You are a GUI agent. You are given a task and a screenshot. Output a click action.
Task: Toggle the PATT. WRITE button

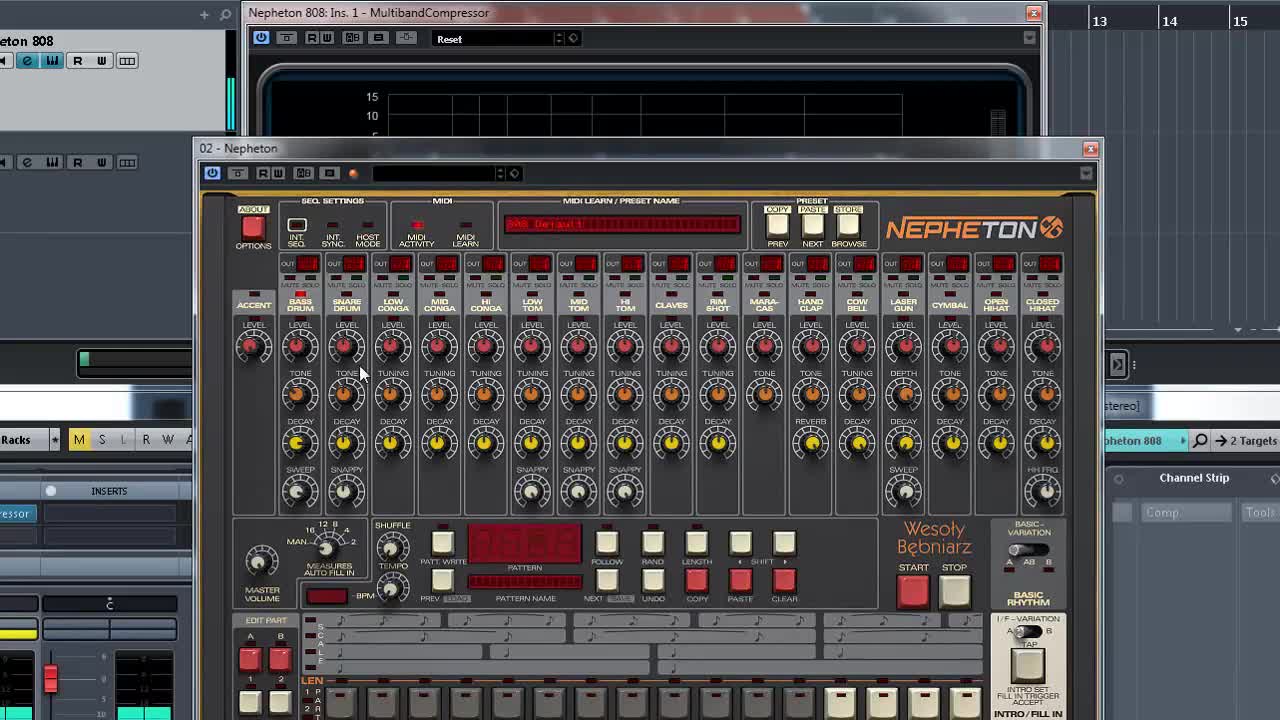[442, 543]
